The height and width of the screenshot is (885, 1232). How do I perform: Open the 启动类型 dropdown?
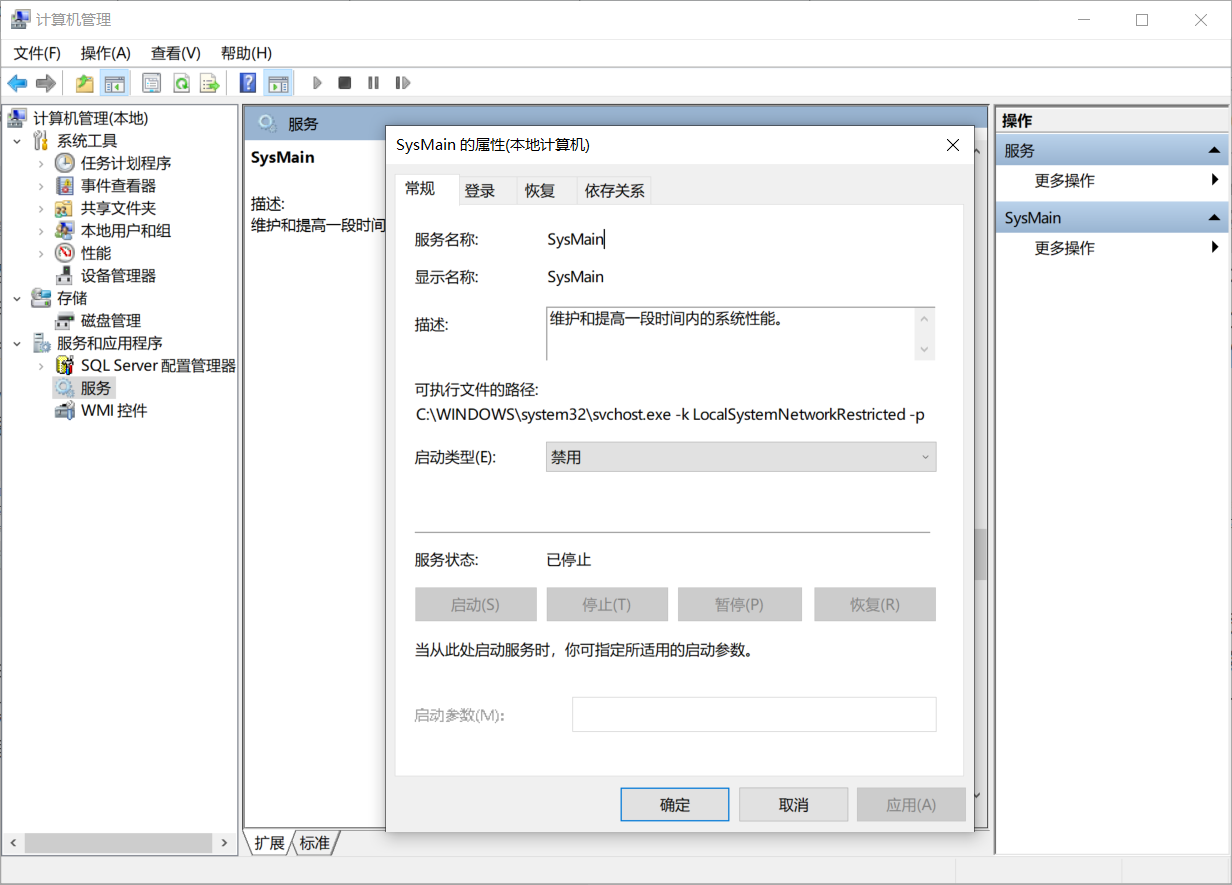click(x=741, y=458)
